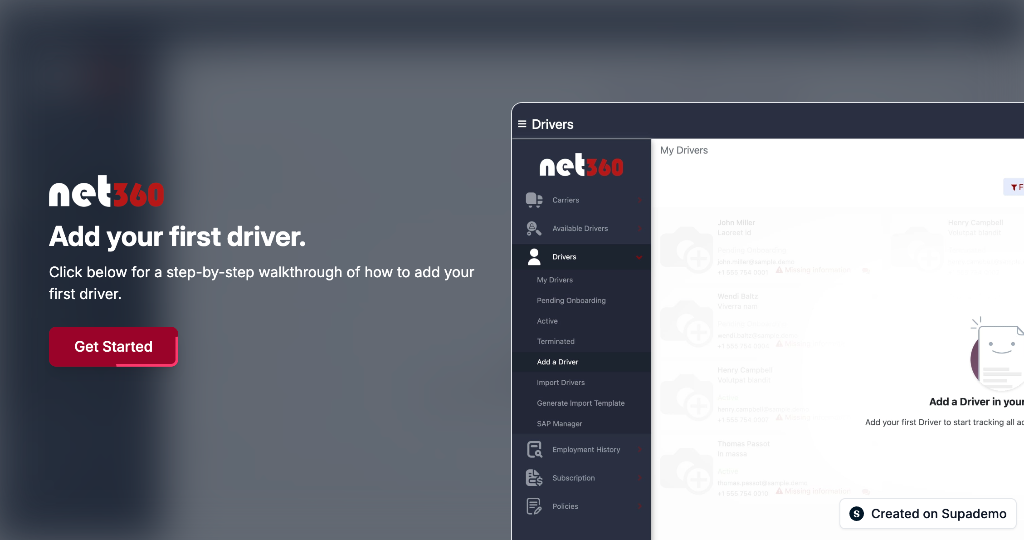The width and height of the screenshot is (1024, 540).
Task: Click the Carriers label in sidebar
Action: (566, 200)
